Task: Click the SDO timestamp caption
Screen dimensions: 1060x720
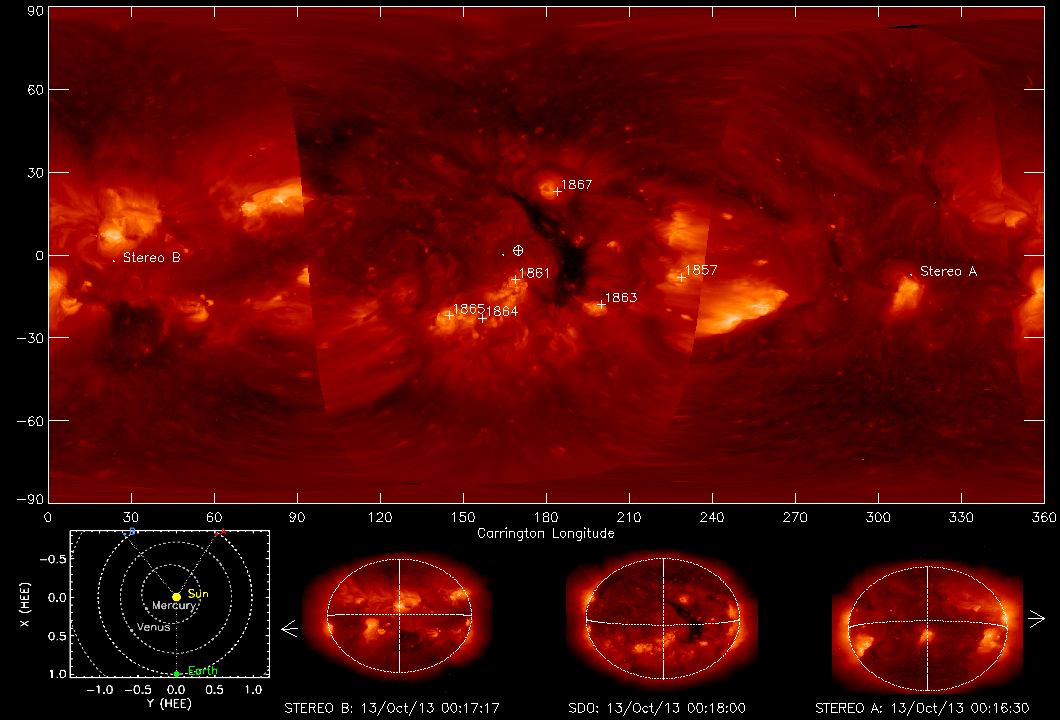Action: (x=663, y=708)
